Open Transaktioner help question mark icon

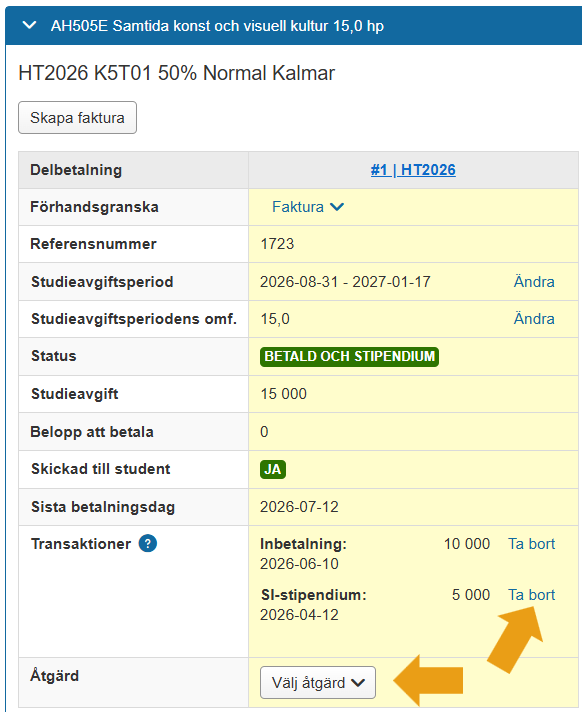[148, 544]
